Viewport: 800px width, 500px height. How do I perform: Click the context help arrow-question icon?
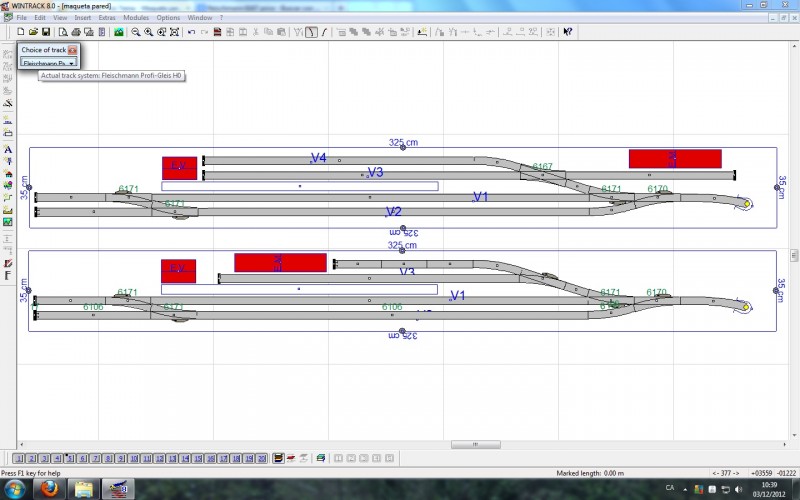[567, 32]
